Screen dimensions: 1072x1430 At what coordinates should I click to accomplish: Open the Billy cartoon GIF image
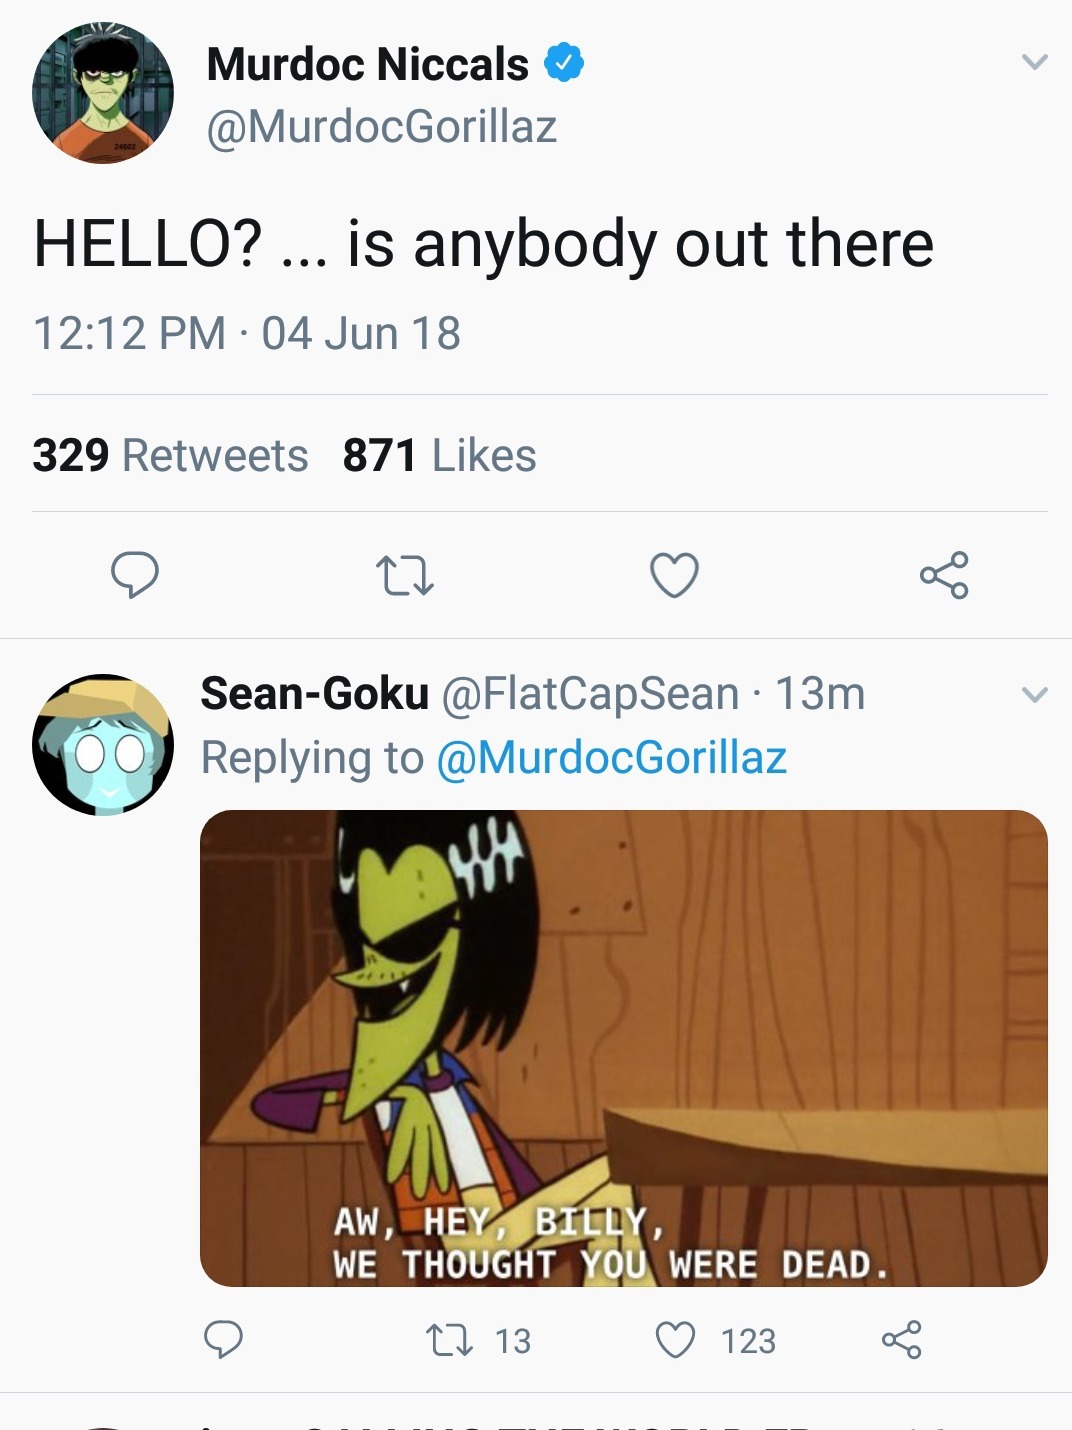[x=623, y=1047]
